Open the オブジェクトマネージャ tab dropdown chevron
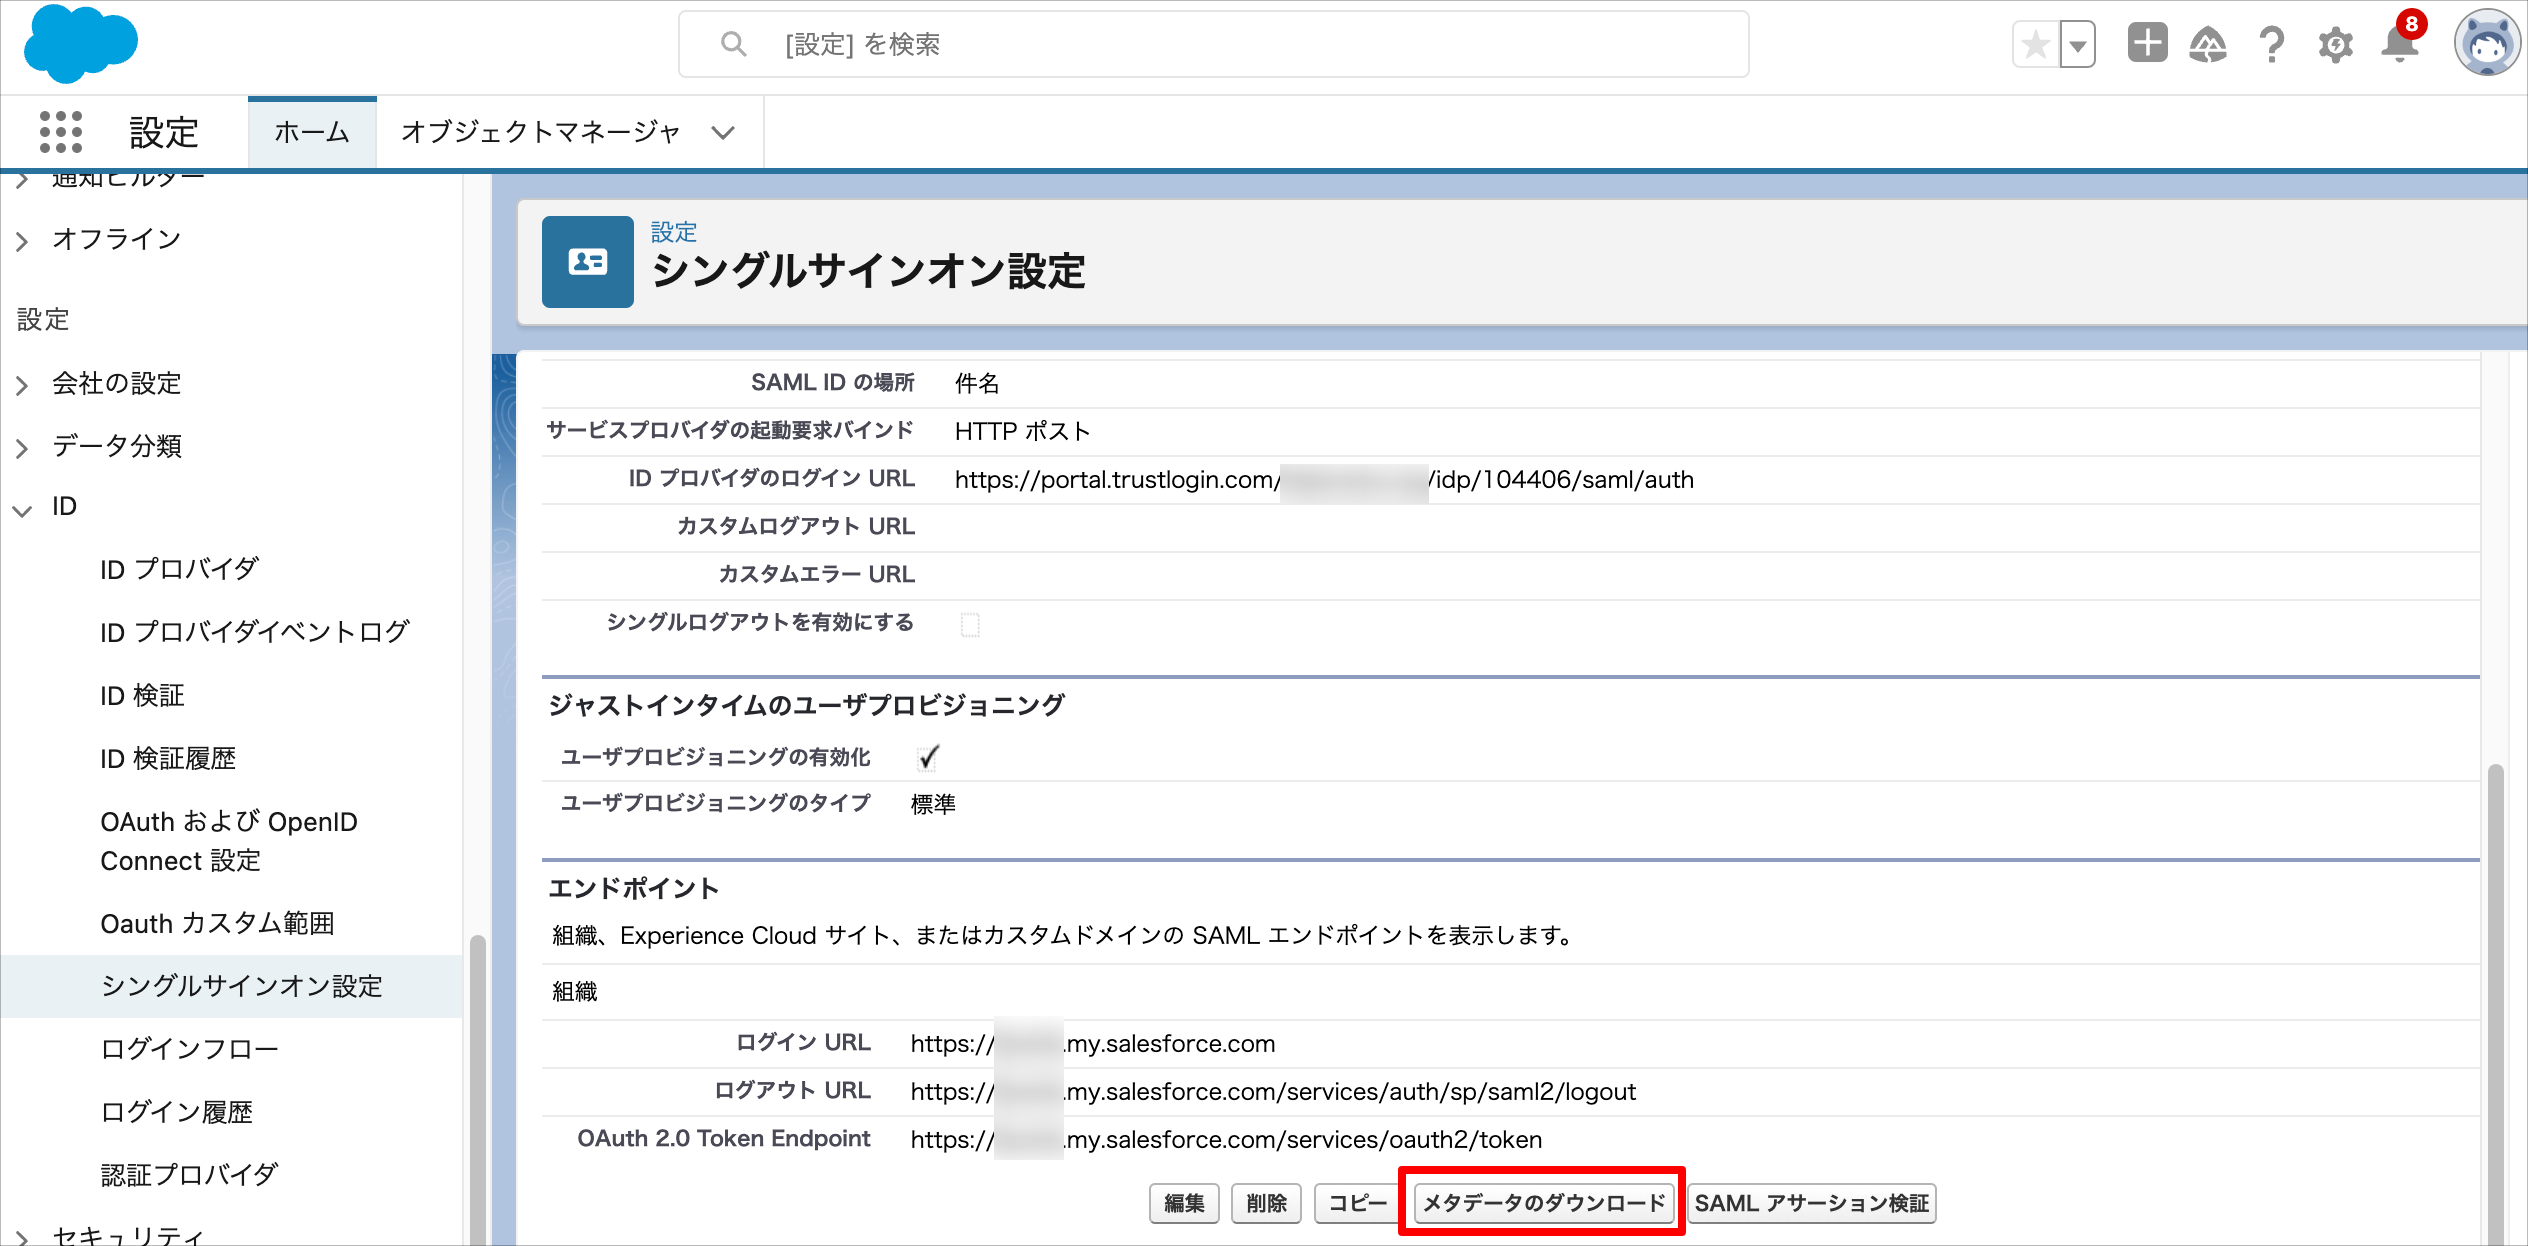Viewport: 2528px width, 1246px height. pyautogui.click(x=723, y=132)
